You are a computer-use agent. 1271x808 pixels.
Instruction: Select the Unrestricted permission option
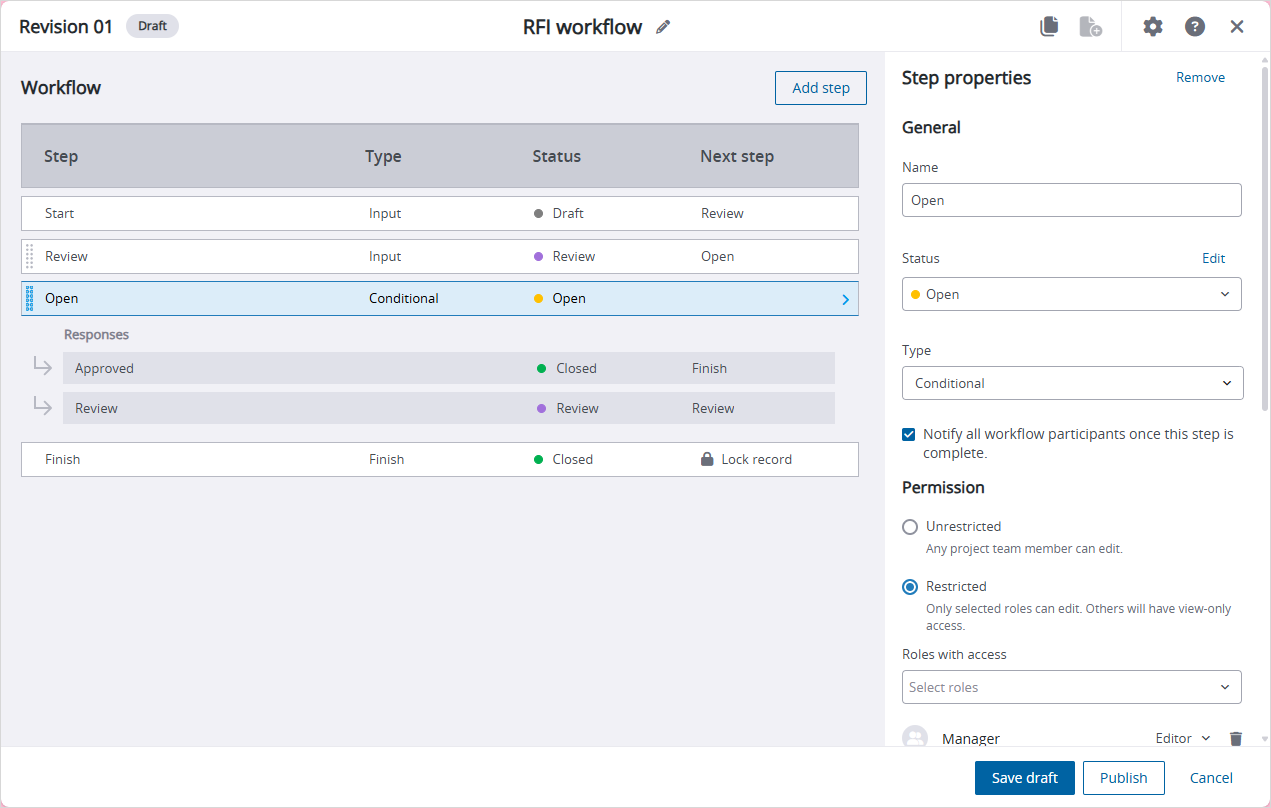point(910,527)
